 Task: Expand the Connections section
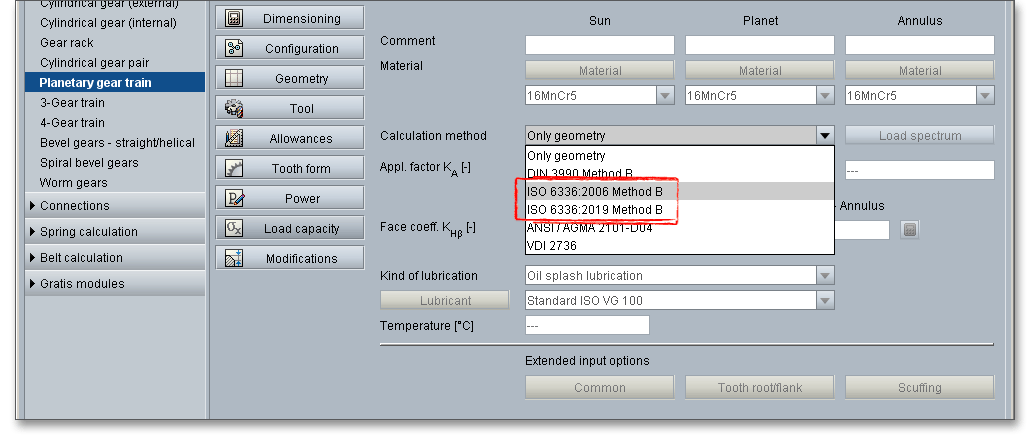click(x=33, y=206)
